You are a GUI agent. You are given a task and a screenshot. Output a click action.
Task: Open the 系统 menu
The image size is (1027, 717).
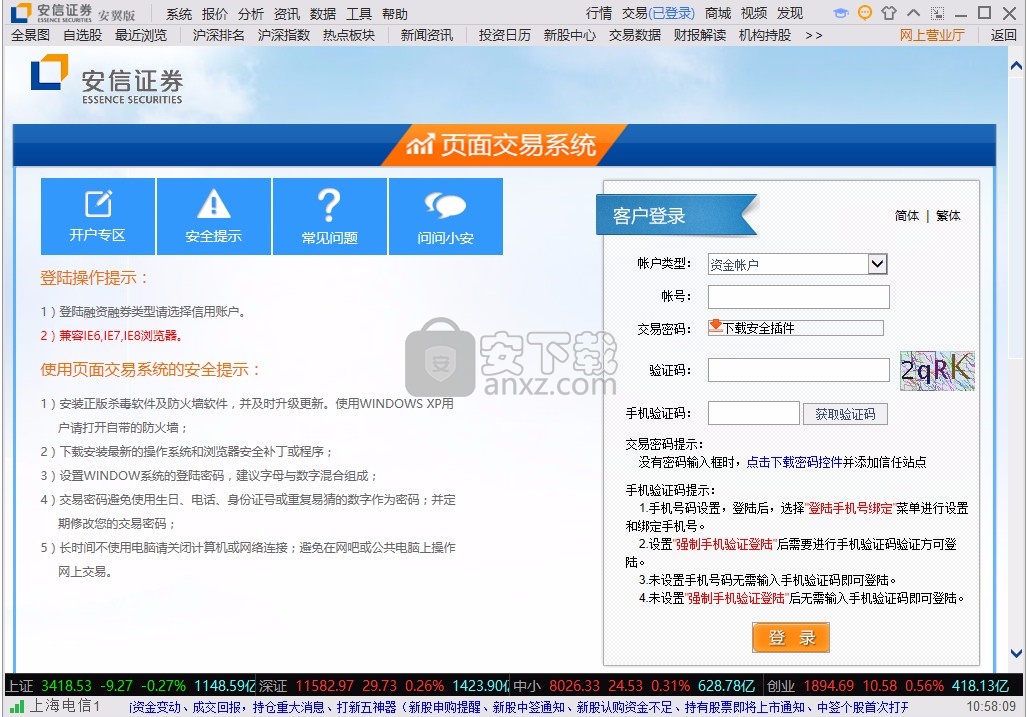pyautogui.click(x=178, y=14)
